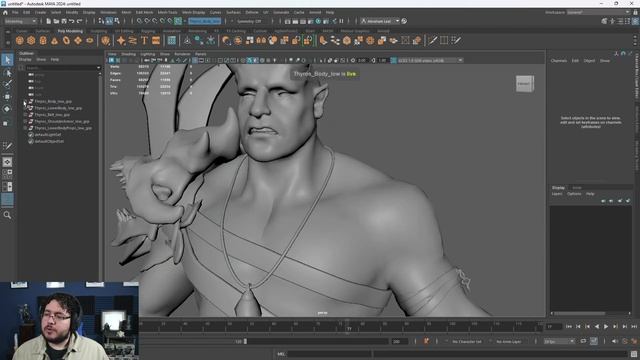Open the Deform menu
Screen dimensions: 640x360
[x=251, y=13]
